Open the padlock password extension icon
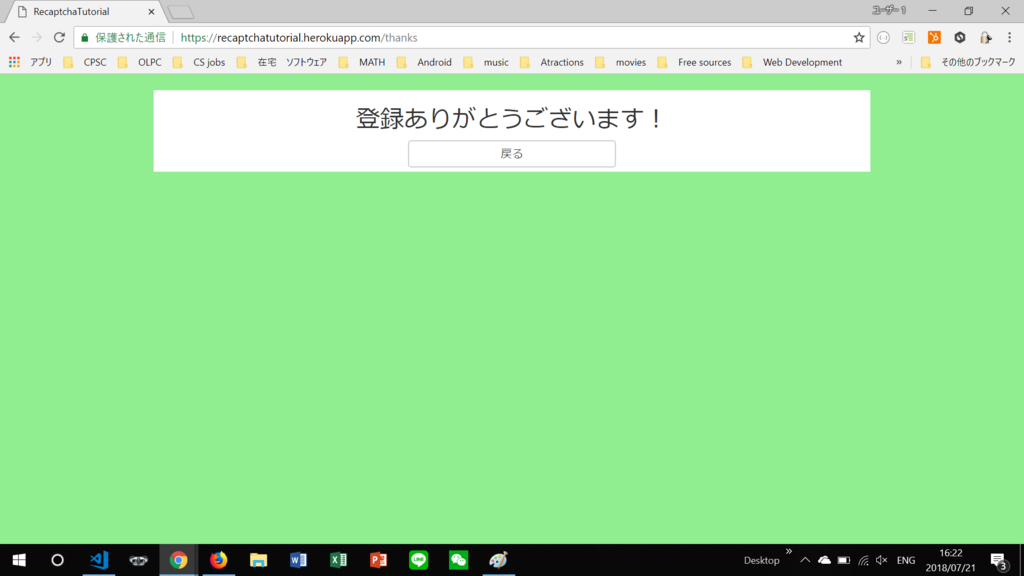1024x576 pixels. [x=985, y=38]
